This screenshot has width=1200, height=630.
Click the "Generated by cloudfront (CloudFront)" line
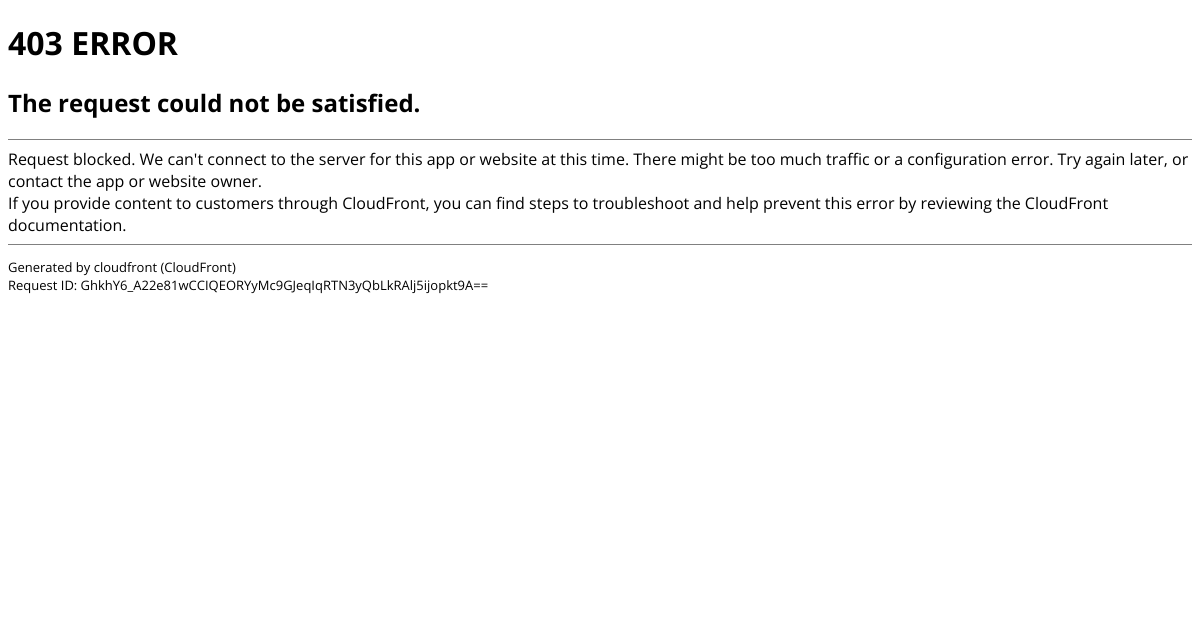click(x=122, y=268)
